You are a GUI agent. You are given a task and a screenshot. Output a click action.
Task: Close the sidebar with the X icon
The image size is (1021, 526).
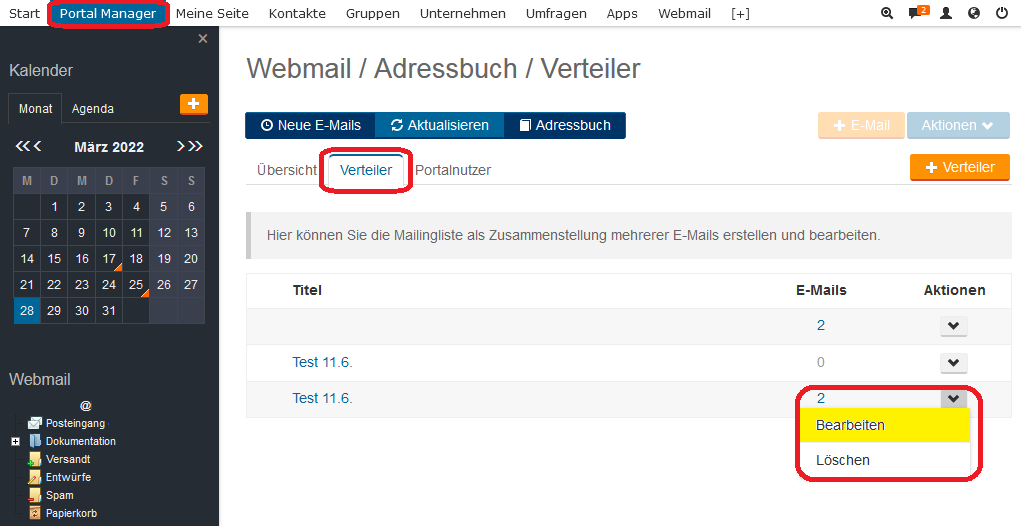pyautogui.click(x=203, y=39)
